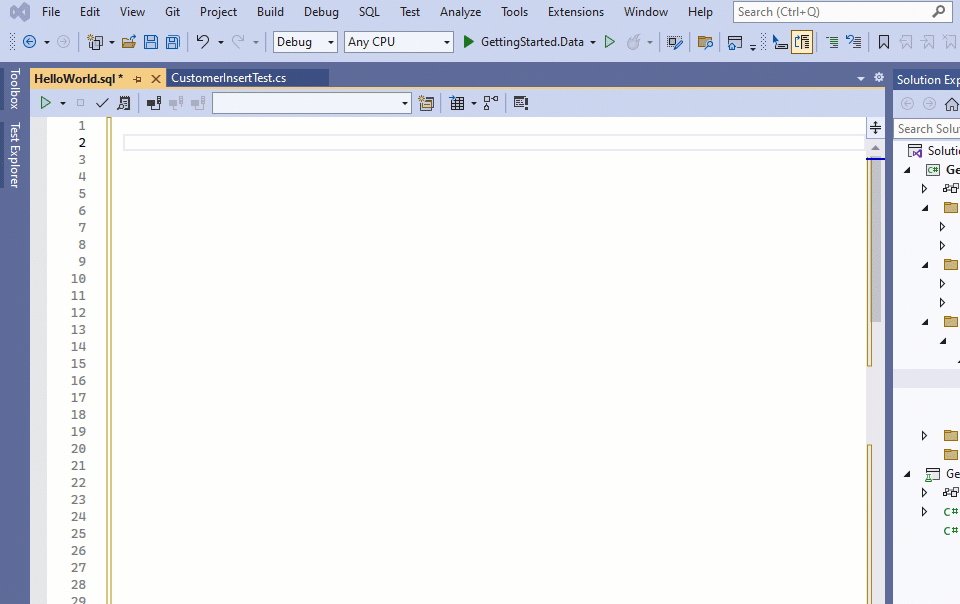Open the Debug menu
The height and width of the screenshot is (604, 960).
[x=321, y=12]
